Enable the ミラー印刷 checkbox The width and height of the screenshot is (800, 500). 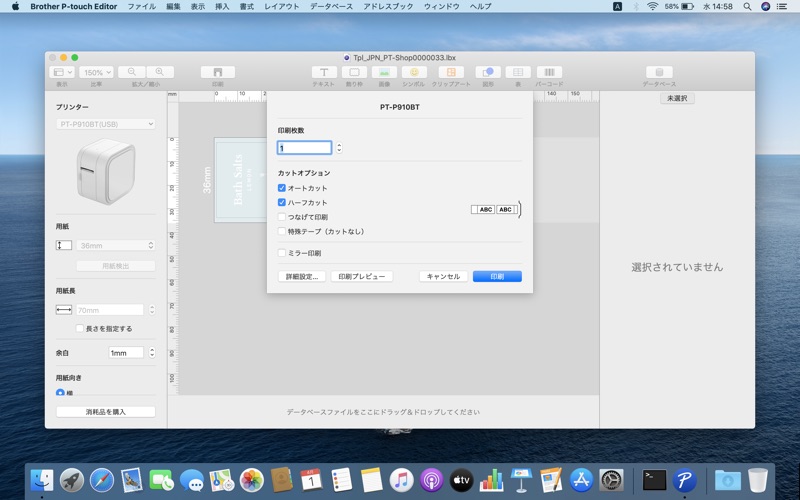pos(282,253)
